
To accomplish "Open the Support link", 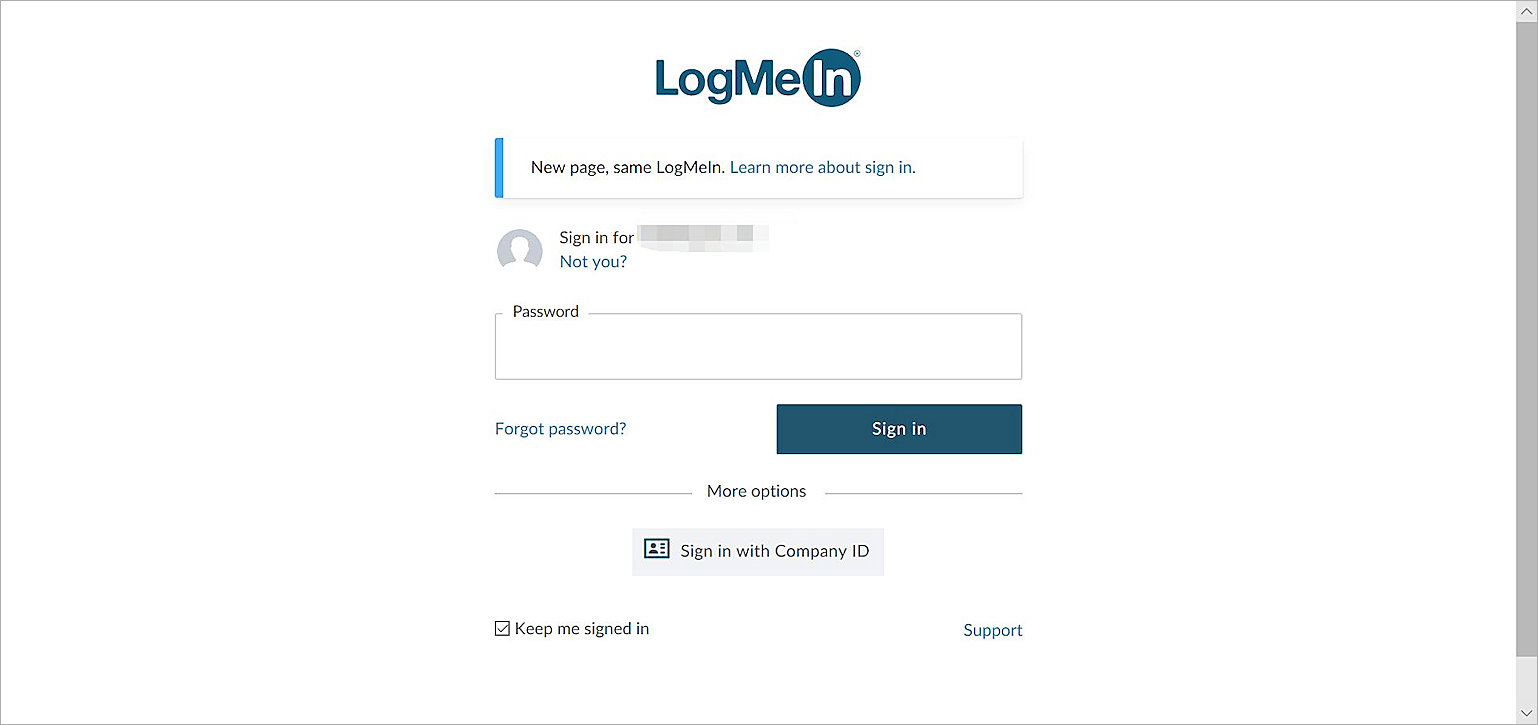I will pyautogui.click(x=992, y=630).
